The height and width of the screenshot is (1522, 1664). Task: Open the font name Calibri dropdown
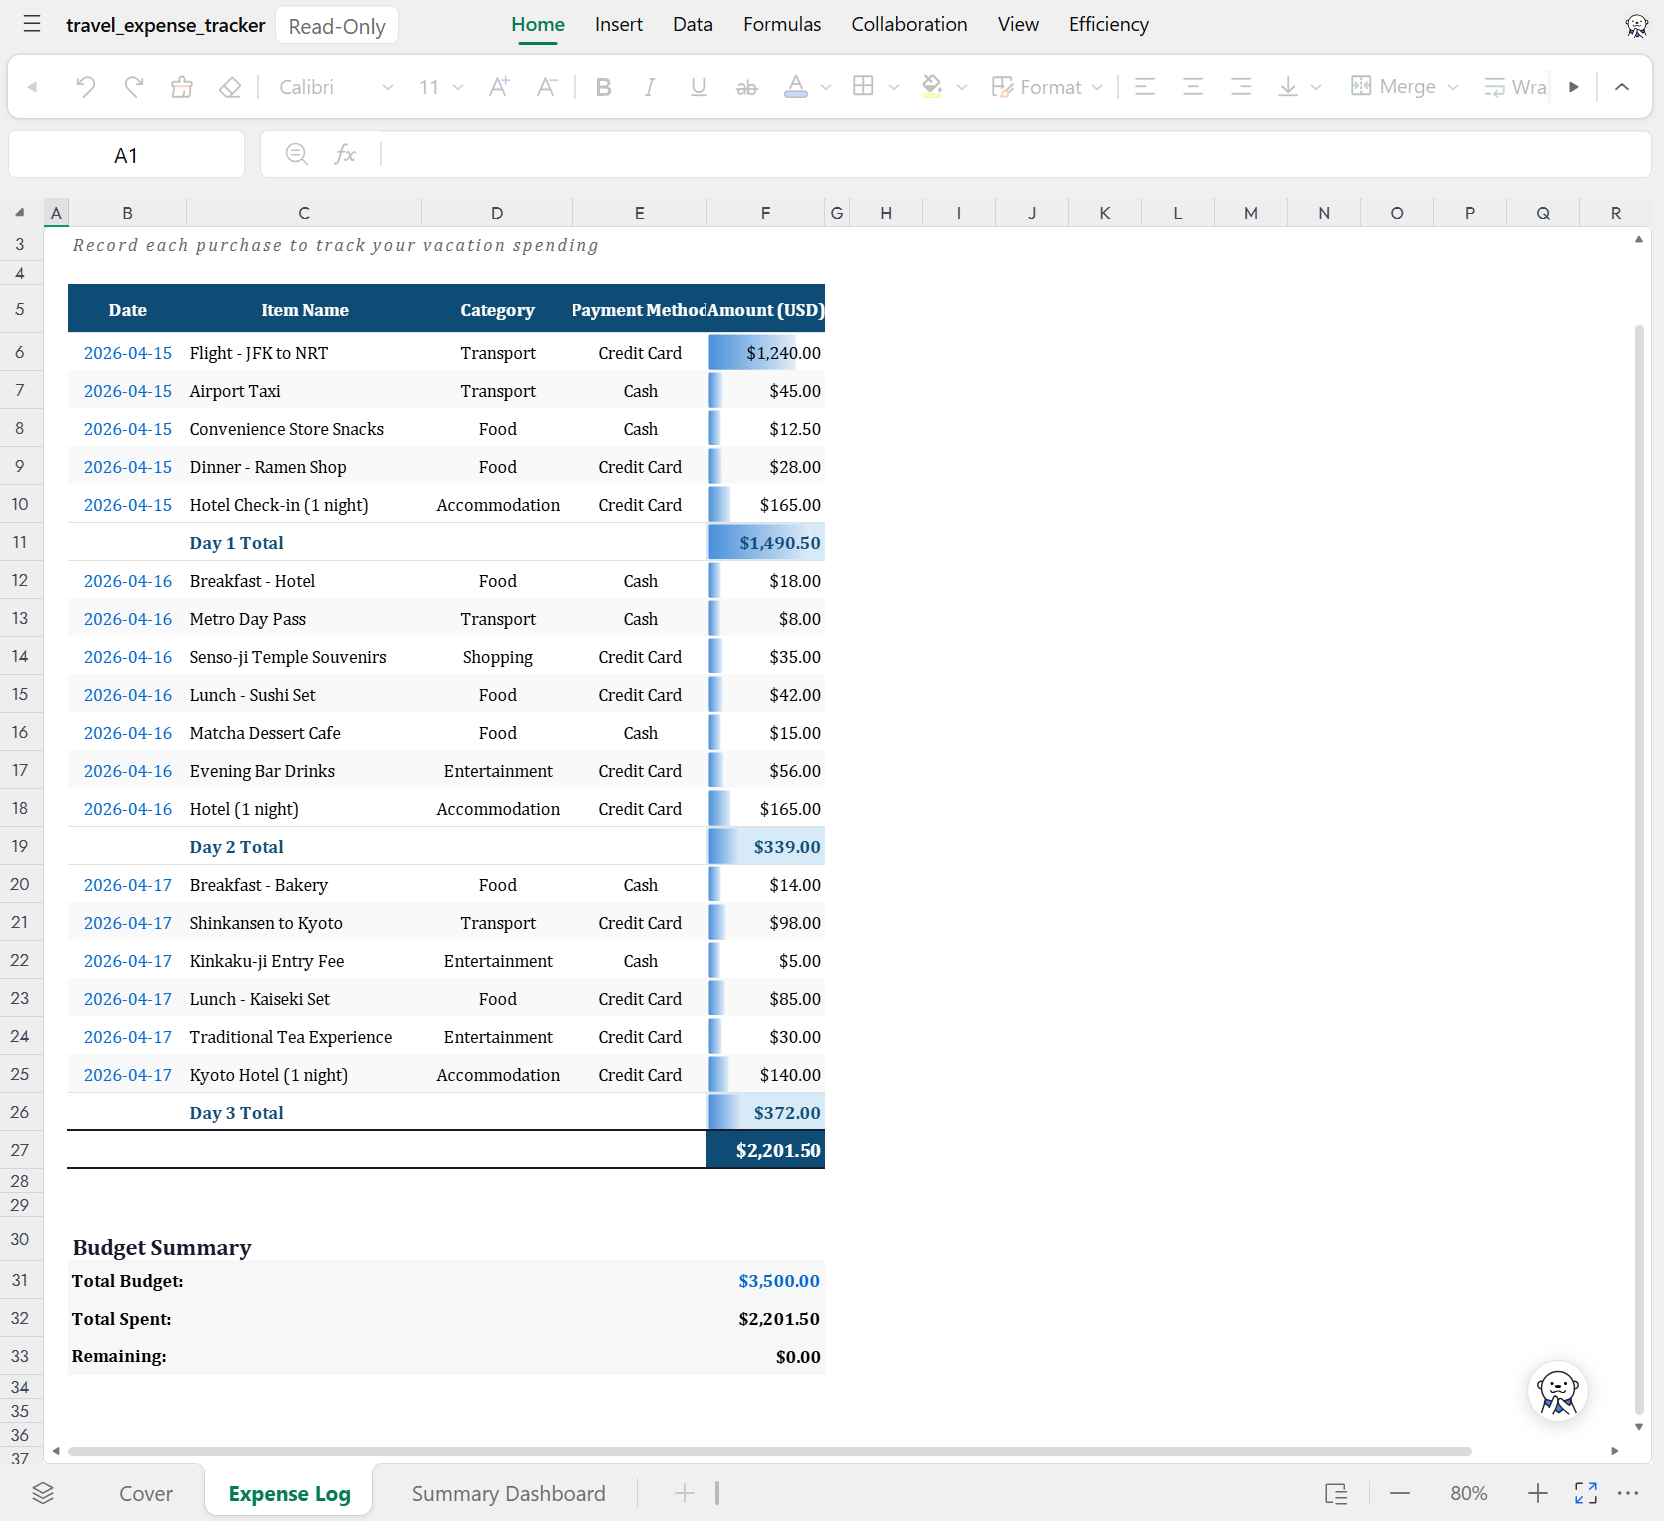[335, 87]
